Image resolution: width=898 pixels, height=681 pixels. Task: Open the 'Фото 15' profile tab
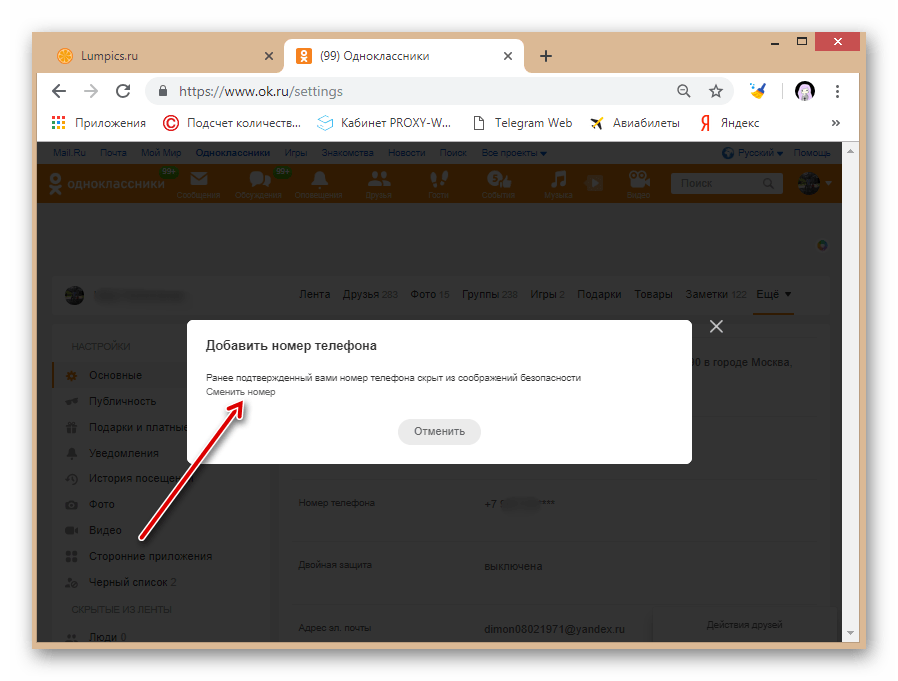429,294
